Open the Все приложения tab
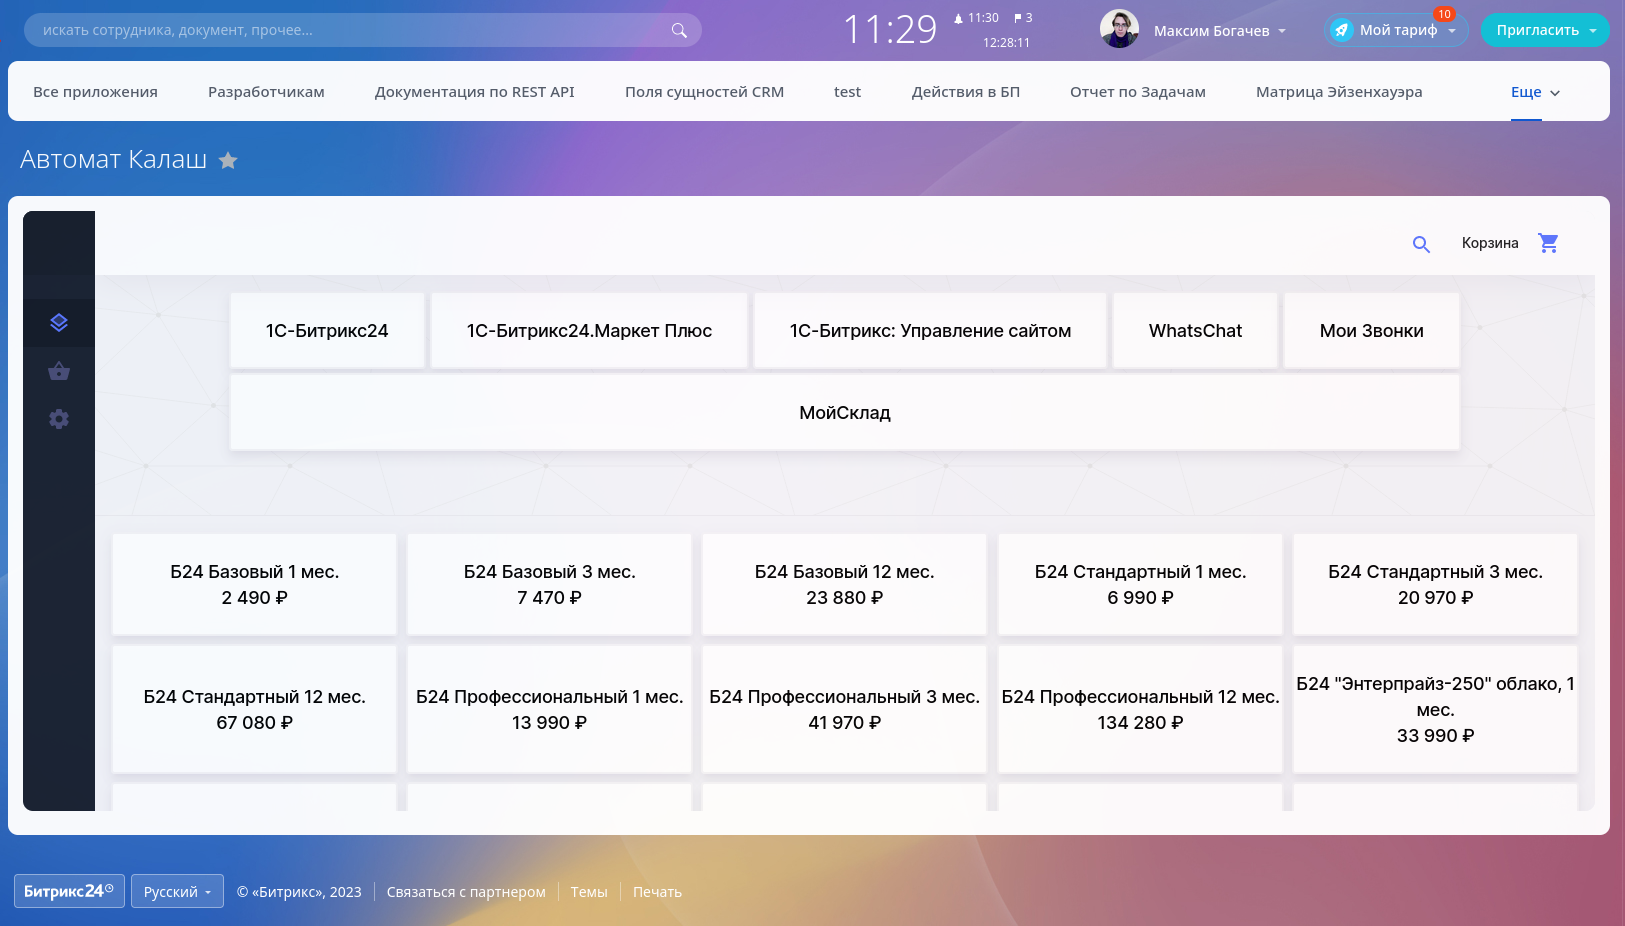Image resolution: width=1625 pixels, height=926 pixels. (95, 92)
